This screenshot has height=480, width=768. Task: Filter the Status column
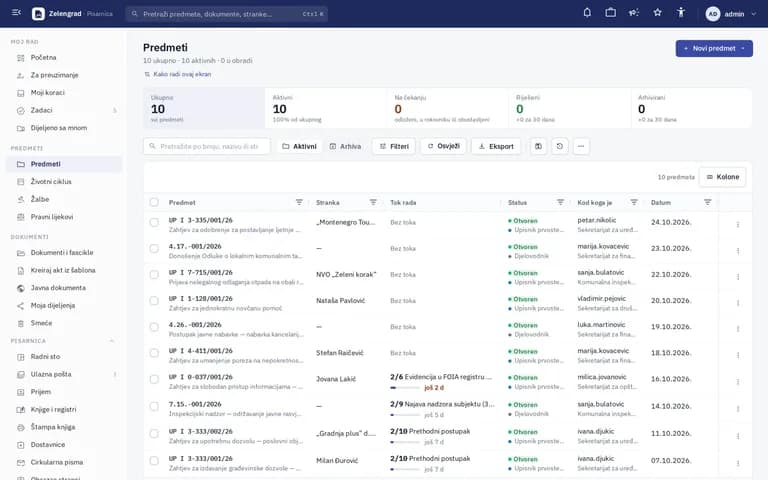pyautogui.click(x=560, y=202)
